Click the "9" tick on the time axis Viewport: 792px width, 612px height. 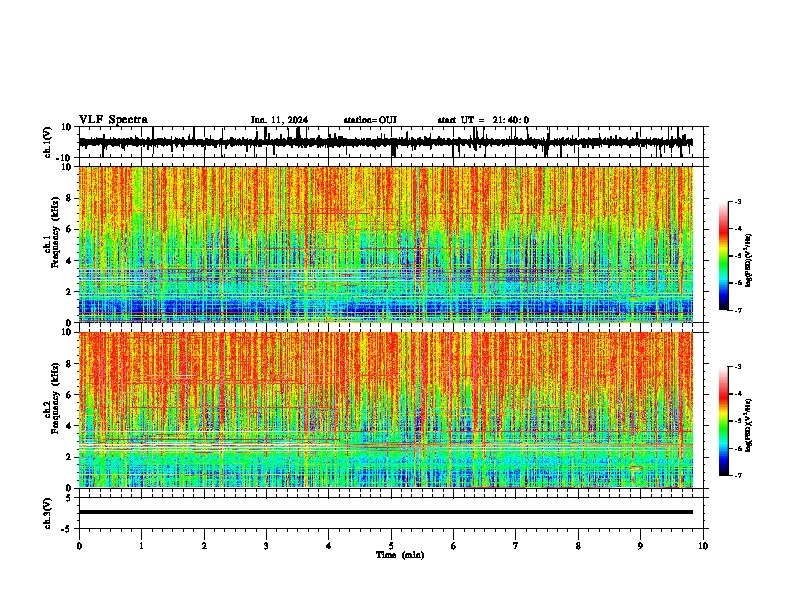(x=640, y=546)
